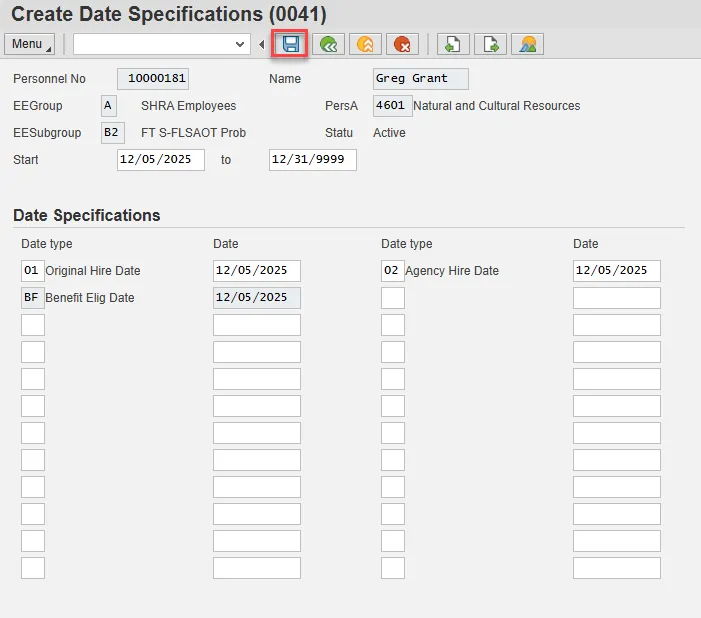Click date type code box 01
This screenshot has width=701, height=618.
tap(32, 271)
